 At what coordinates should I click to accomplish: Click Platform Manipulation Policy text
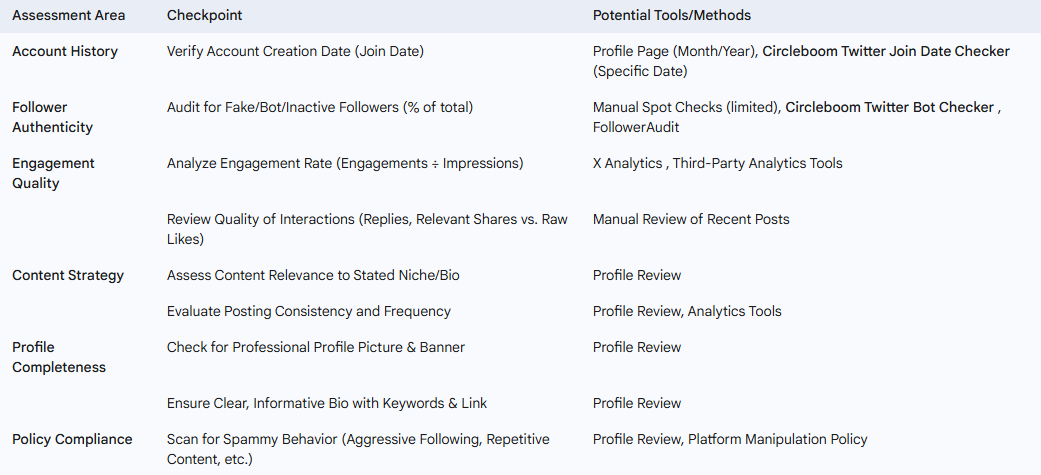[777, 439]
